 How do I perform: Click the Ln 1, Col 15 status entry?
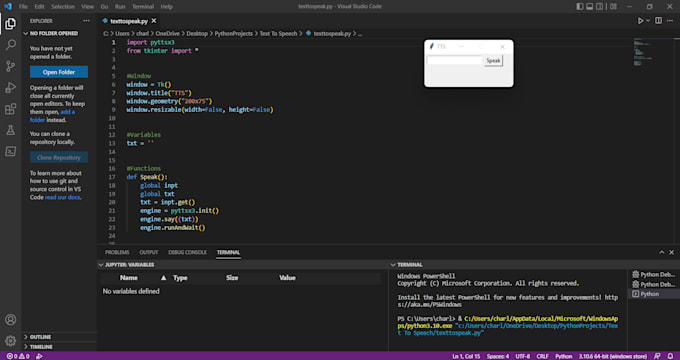[x=466, y=356]
